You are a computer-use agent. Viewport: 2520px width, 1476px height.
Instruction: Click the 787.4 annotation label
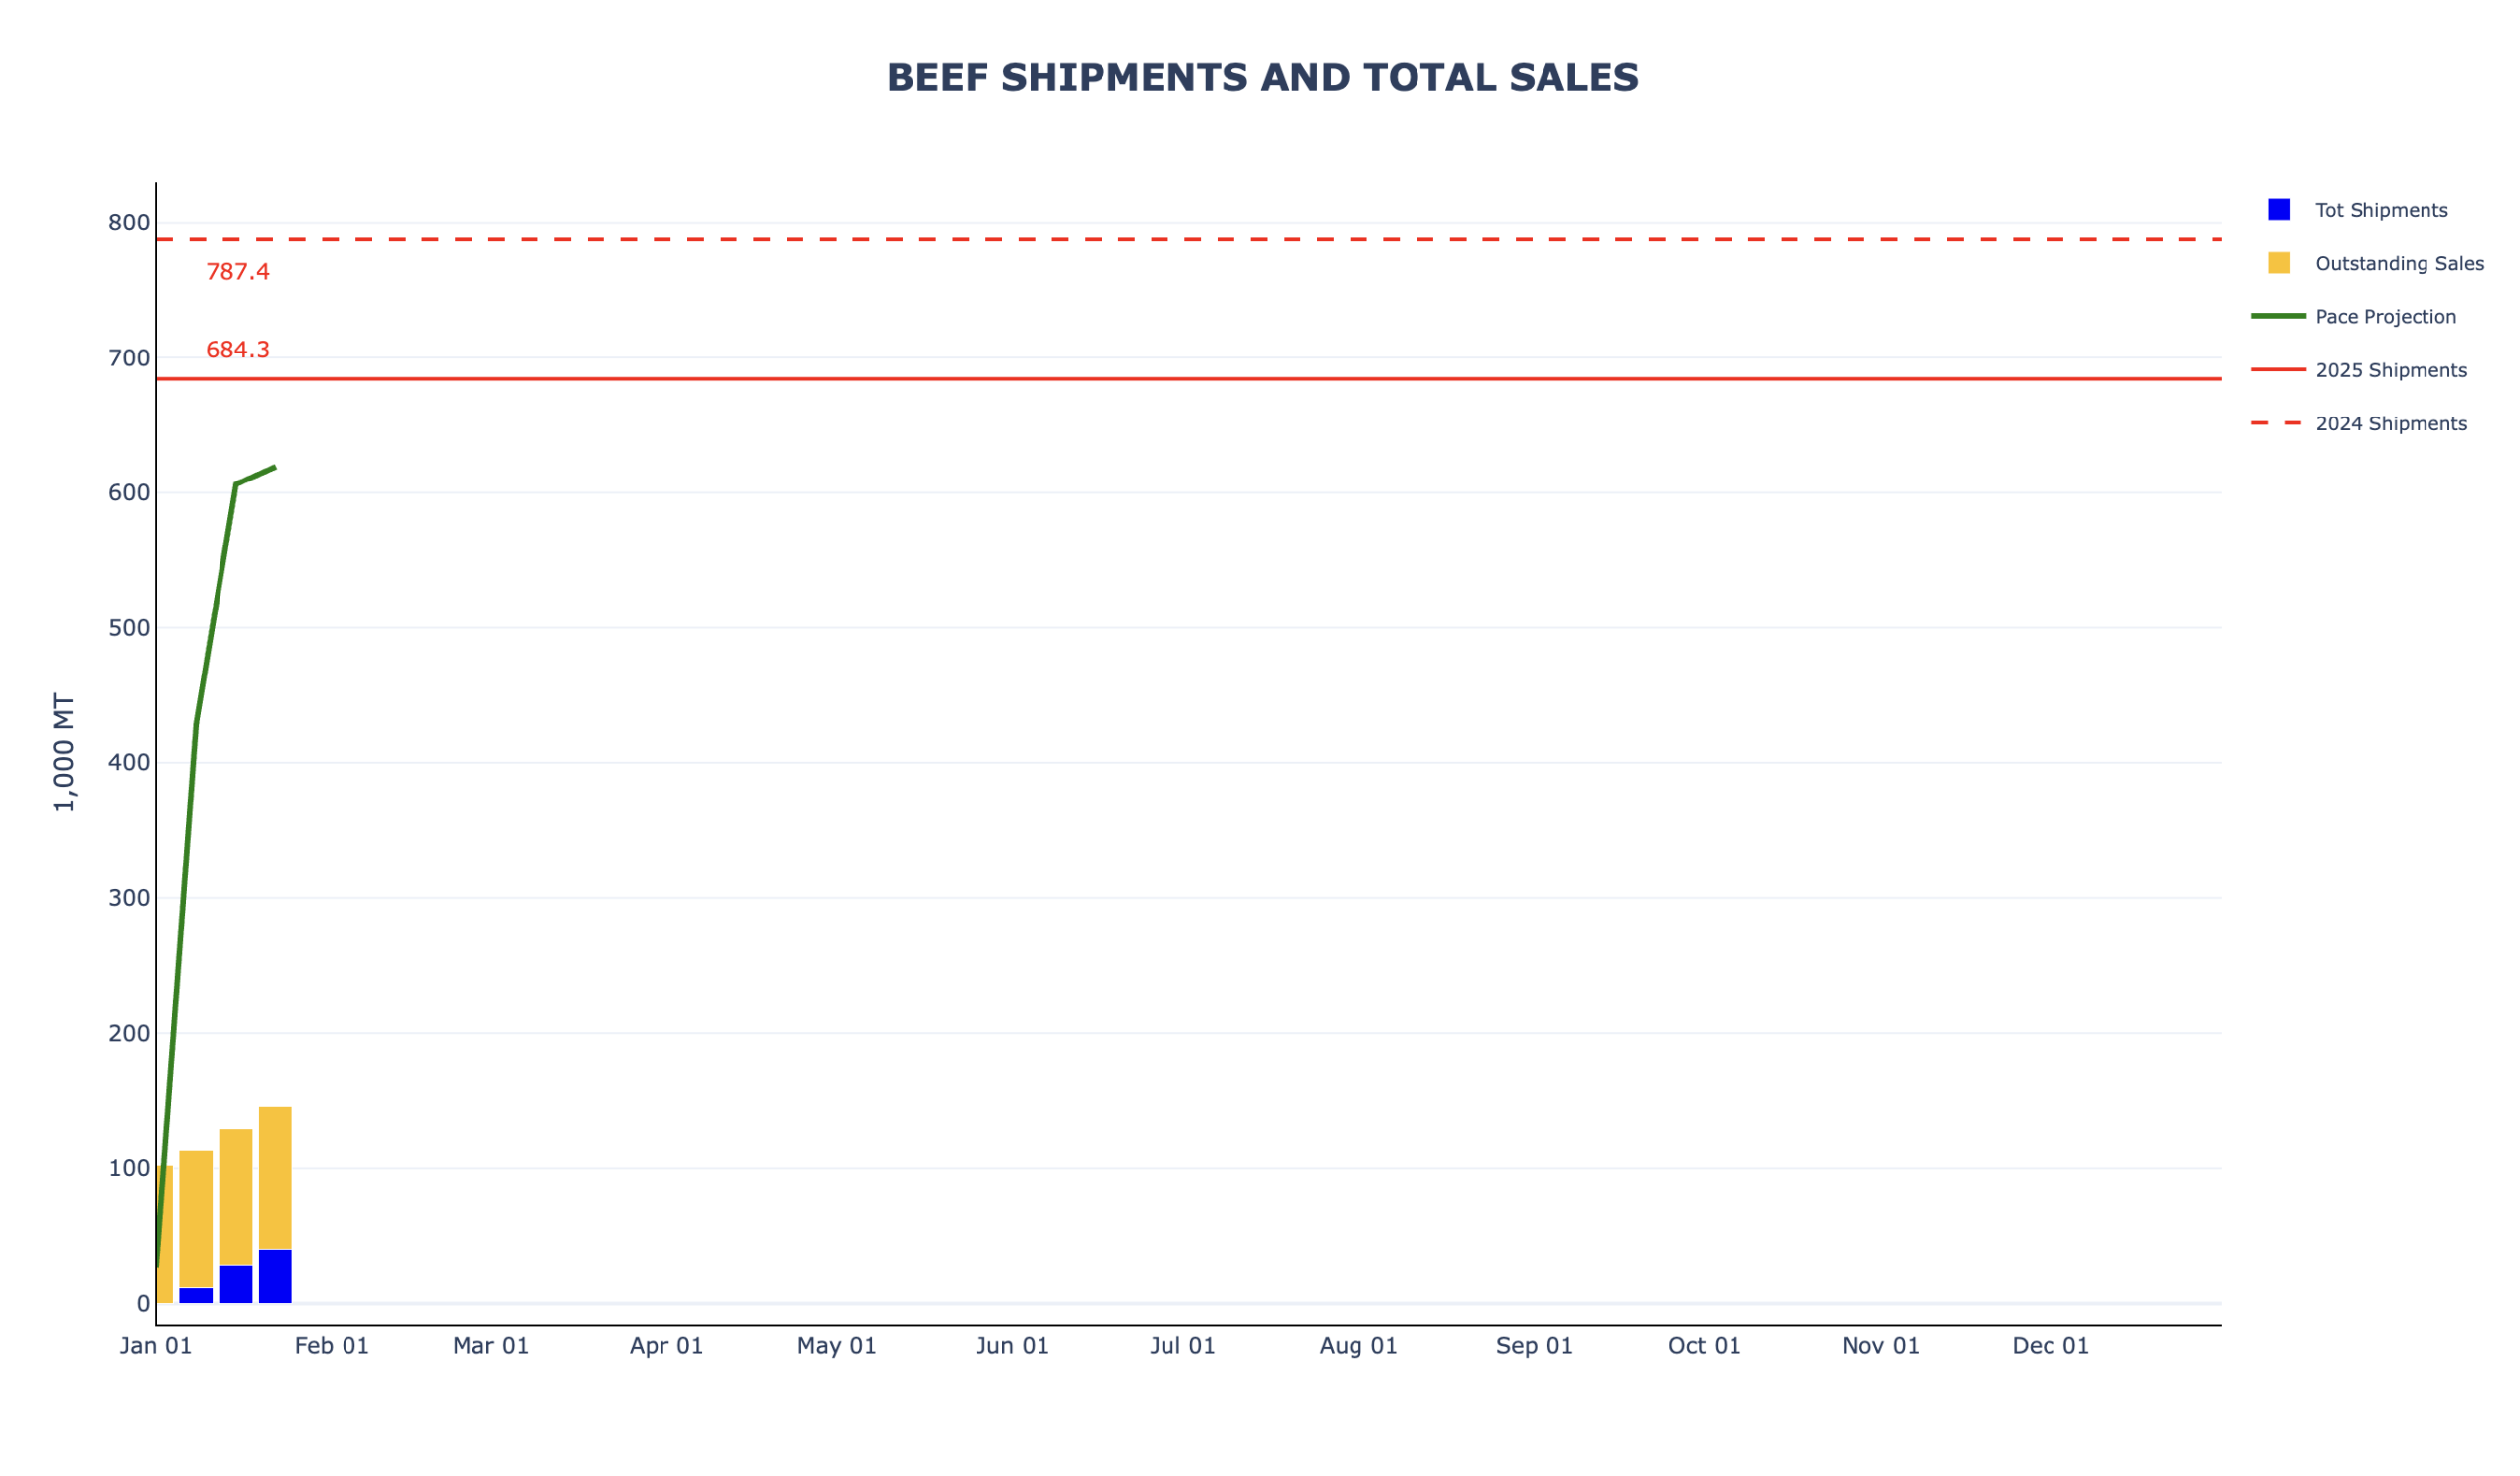click(x=237, y=272)
